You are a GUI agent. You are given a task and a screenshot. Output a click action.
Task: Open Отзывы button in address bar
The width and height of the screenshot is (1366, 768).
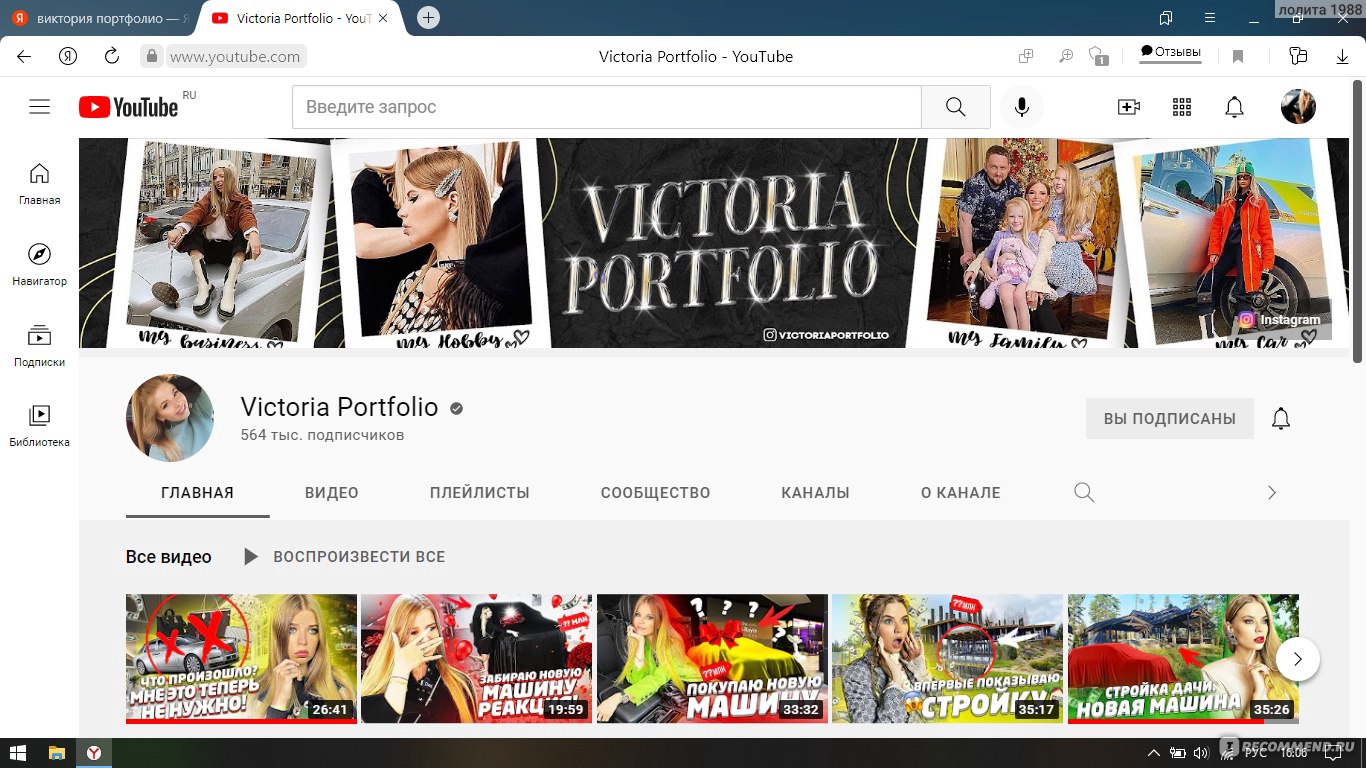tap(1171, 53)
